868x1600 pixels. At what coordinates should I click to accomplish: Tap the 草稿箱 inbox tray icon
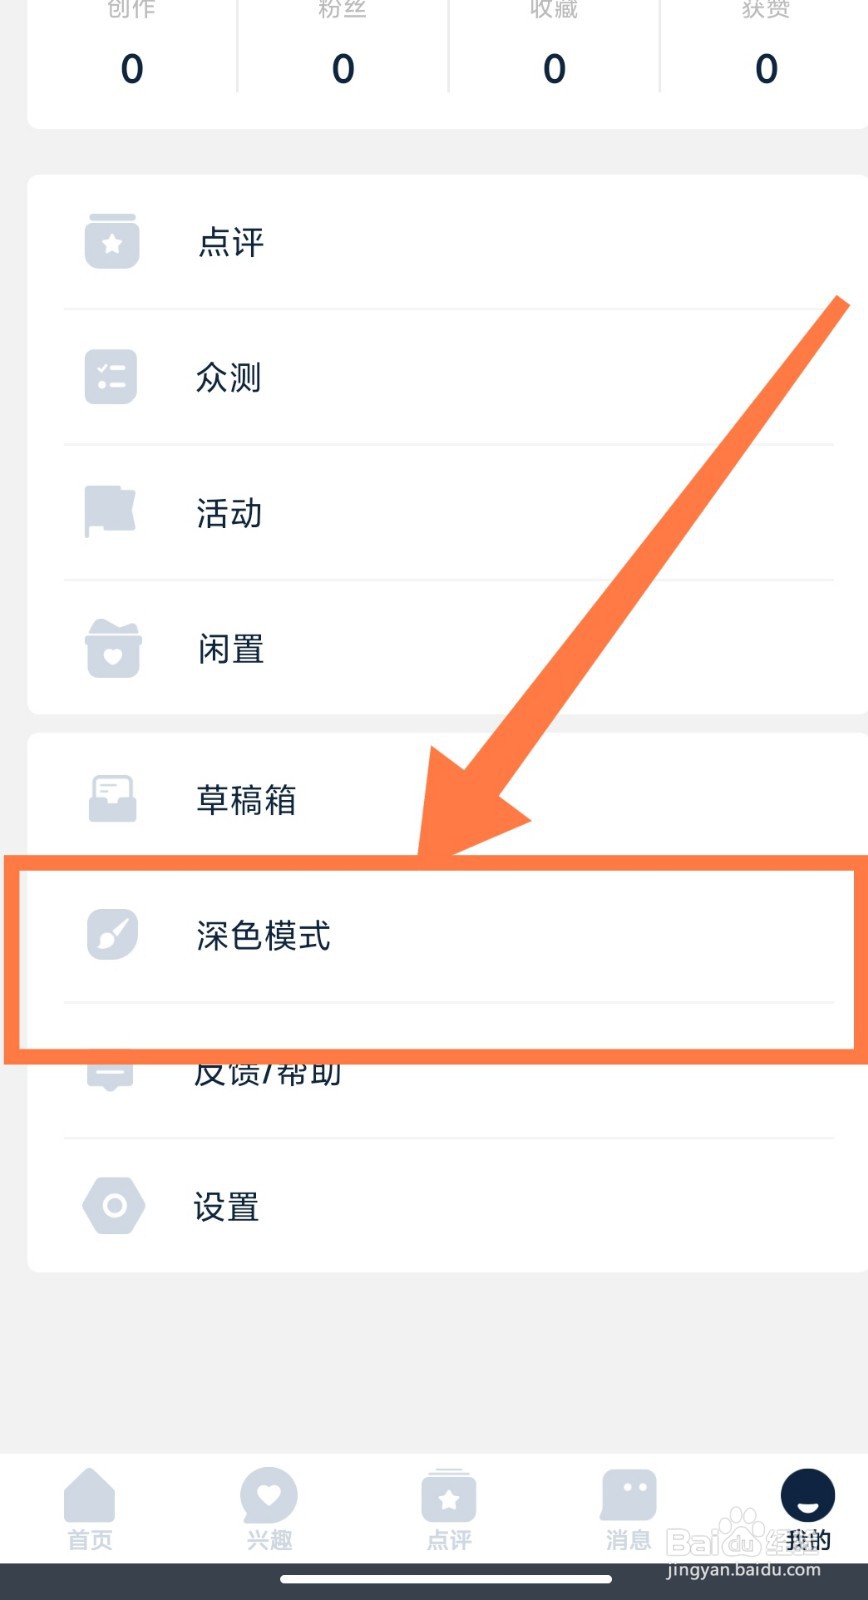(x=112, y=798)
